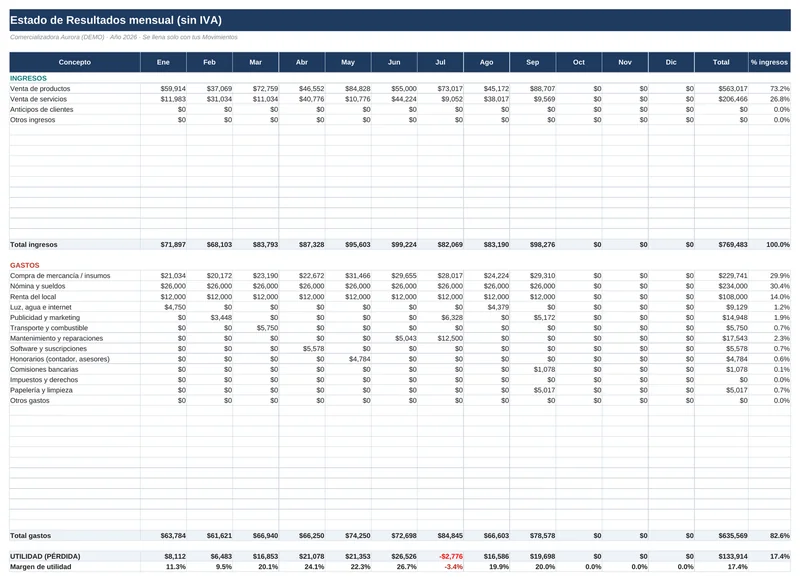800x581 pixels.
Task: Click the 'Concepto' column header
Action: [74, 62]
